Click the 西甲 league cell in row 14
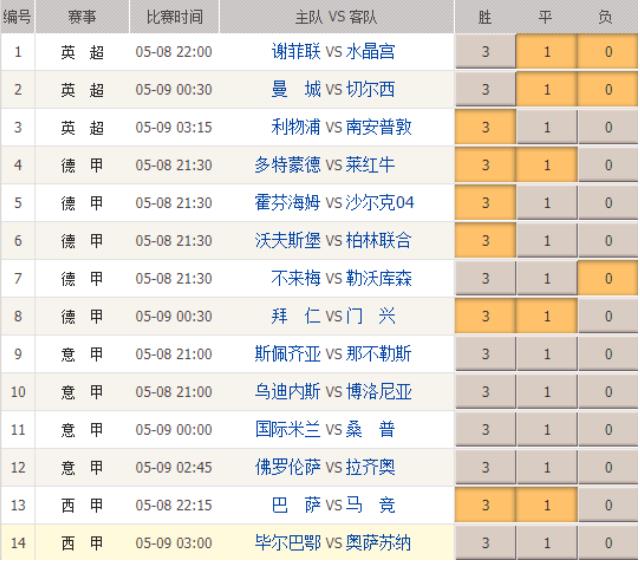Viewport: 640px width, 562px height. click(82, 543)
